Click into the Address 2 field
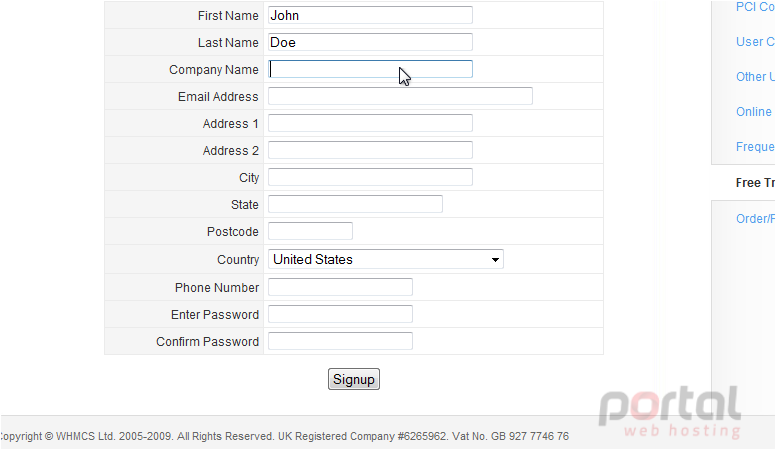Screen dimensions: 776x450 (370, 150)
